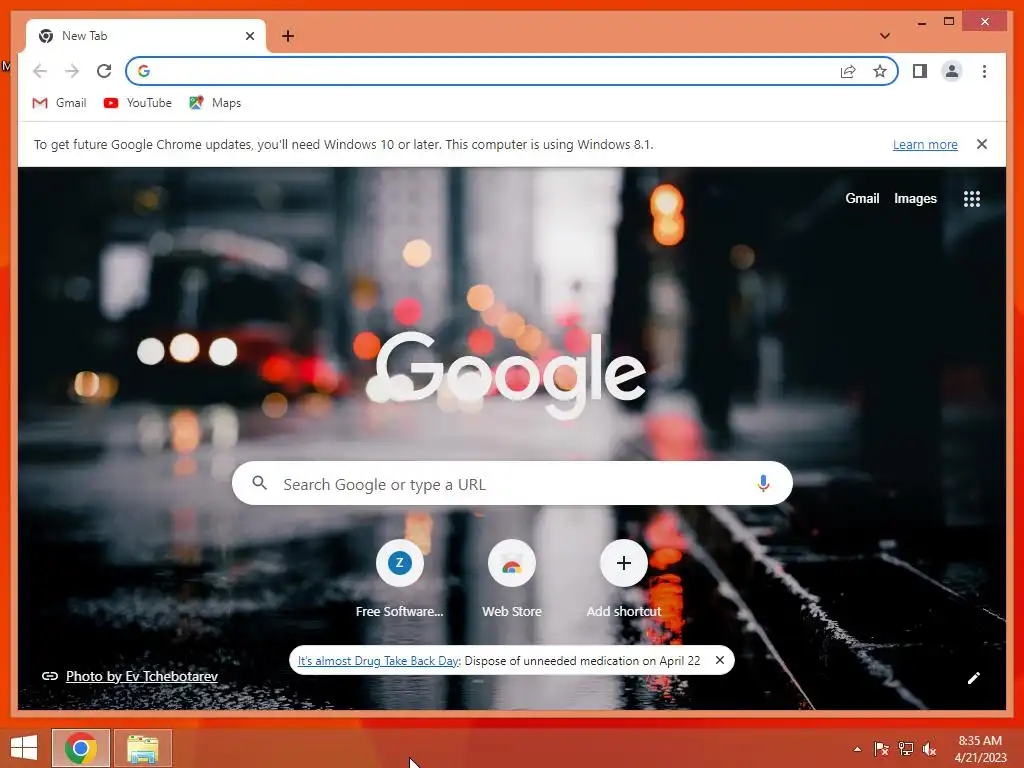Open Chrome's three-dot menu
This screenshot has height=768, width=1024.
coord(984,71)
